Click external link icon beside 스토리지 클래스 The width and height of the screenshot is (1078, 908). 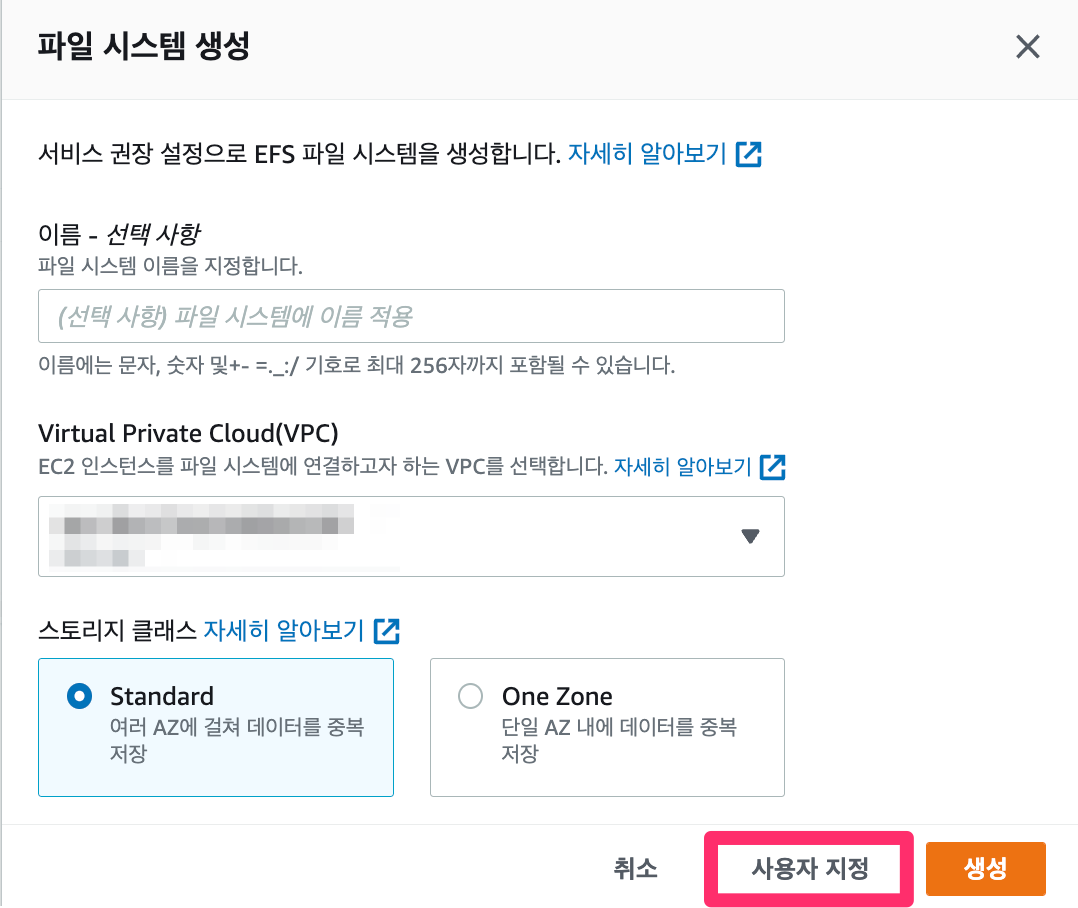(387, 631)
